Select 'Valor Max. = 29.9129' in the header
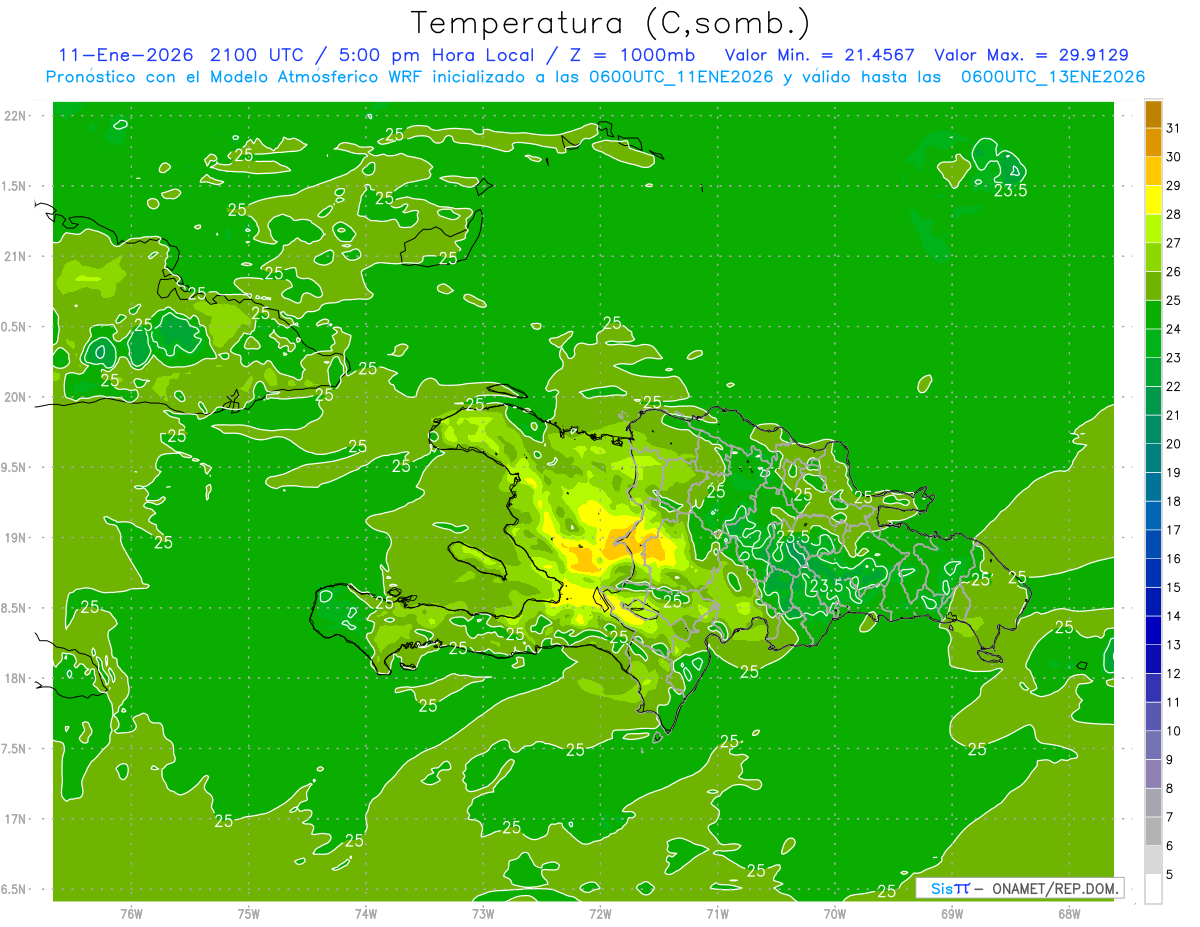Screen dimensions: 1200x927 click(1031, 55)
